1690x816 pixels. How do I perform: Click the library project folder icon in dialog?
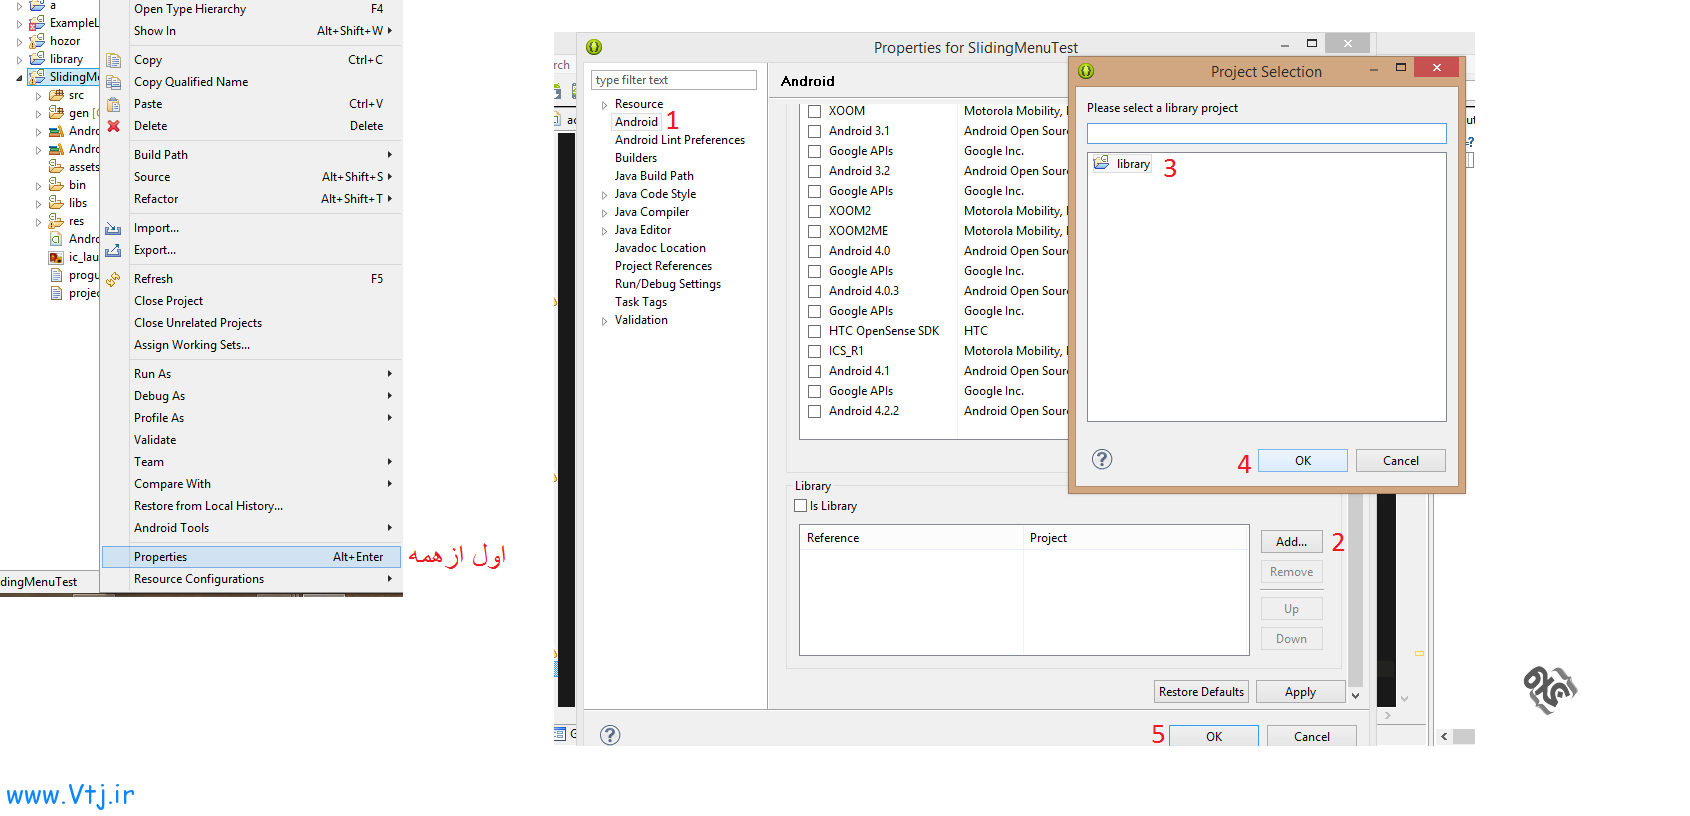tap(1101, 163)
